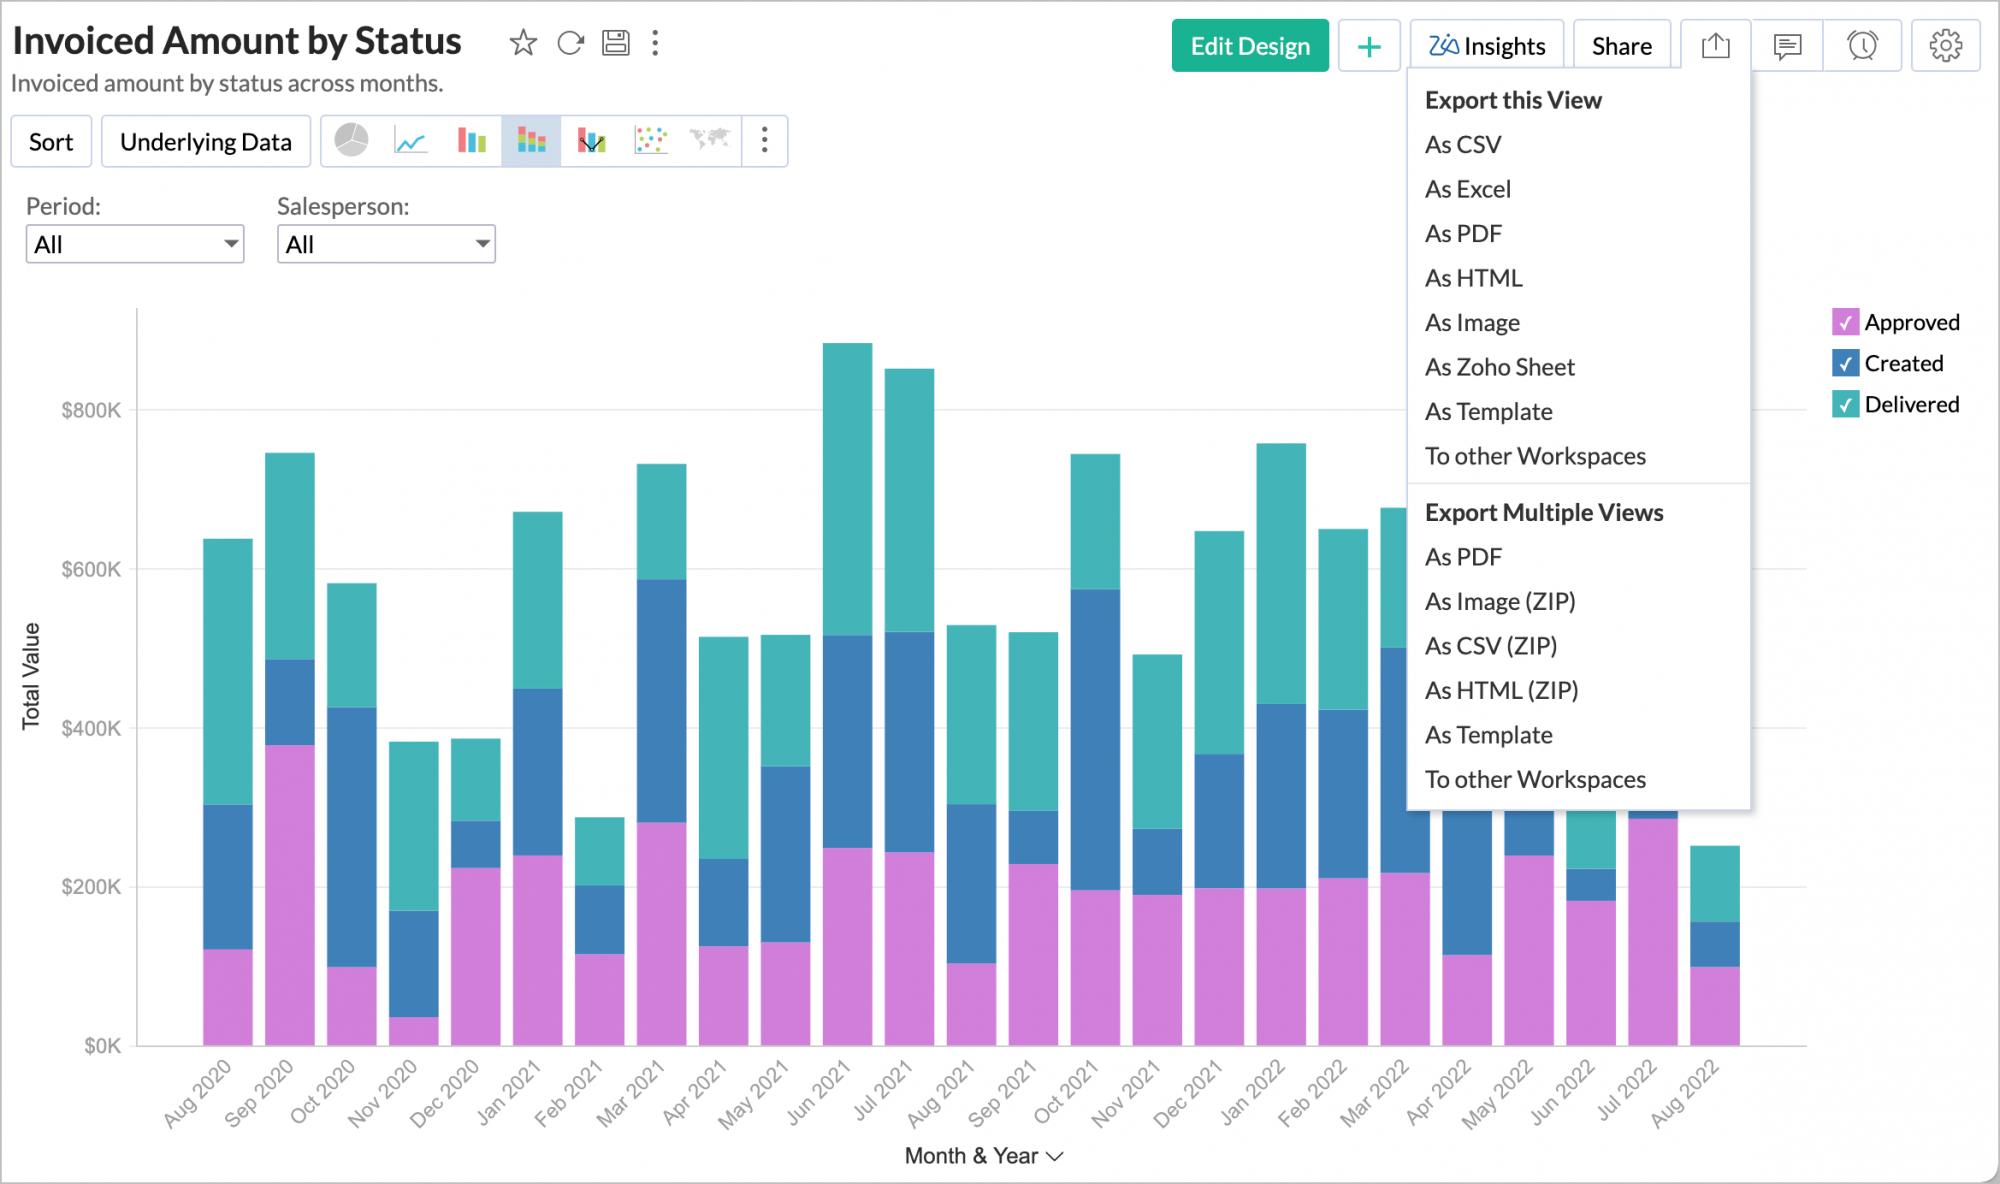Uncheck Created in the legend
The height and width of the screenshot is (1184, 2000).
[x=1845, y=363]
